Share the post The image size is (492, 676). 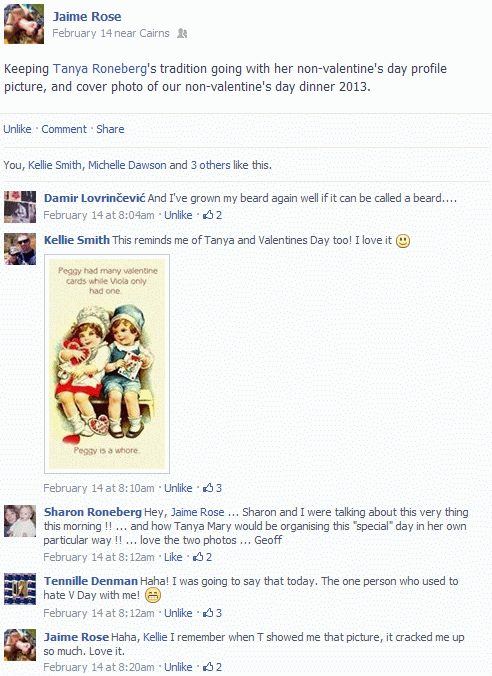tap(110, 129)
